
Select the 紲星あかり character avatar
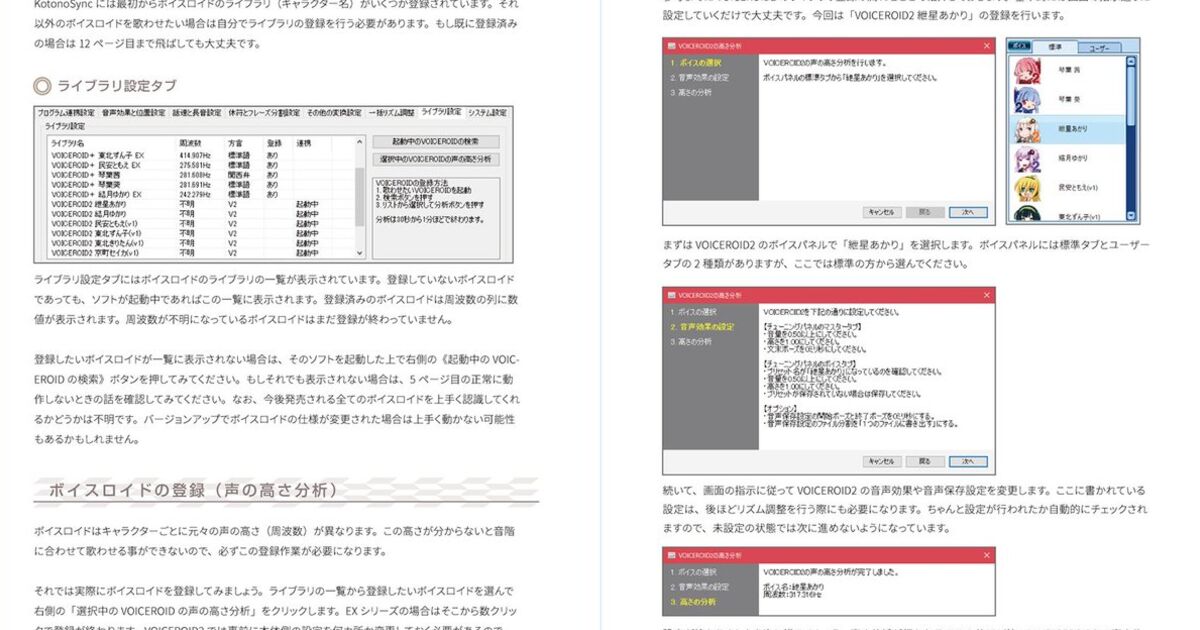(x=1028, y=129)
